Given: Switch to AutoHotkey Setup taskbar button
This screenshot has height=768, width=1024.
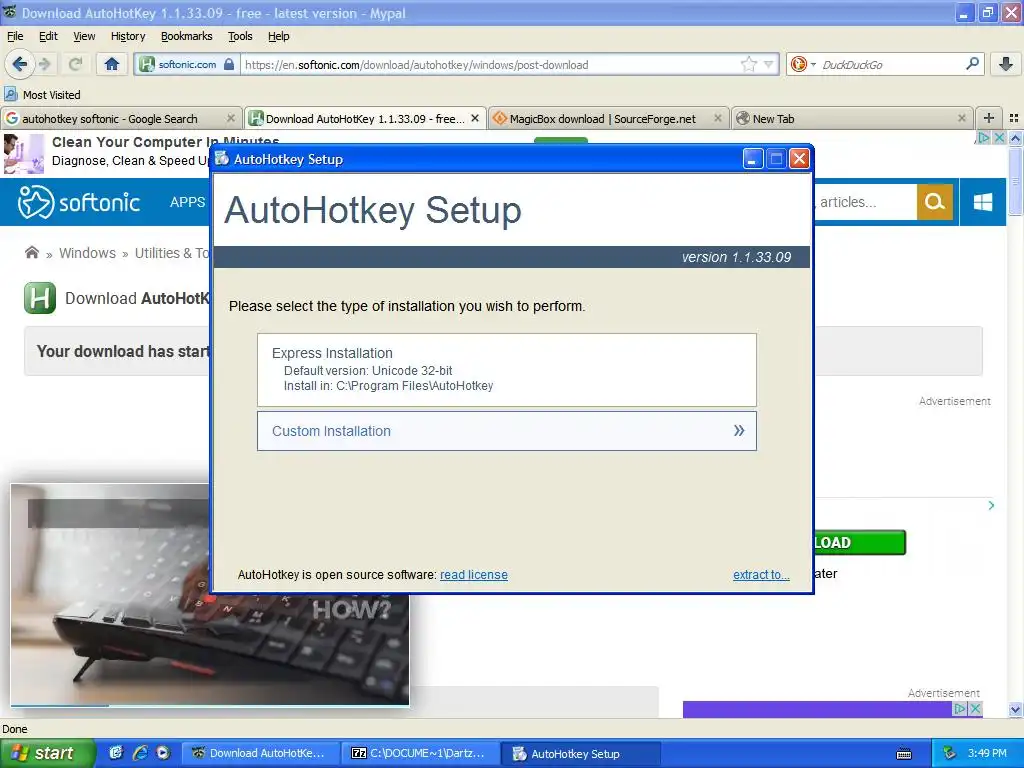Looking at the screenshot, I should (x=581, y=753).
